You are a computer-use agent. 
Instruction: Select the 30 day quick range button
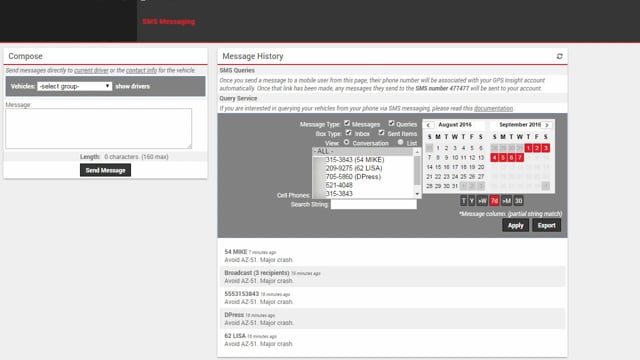coord(518,201)
